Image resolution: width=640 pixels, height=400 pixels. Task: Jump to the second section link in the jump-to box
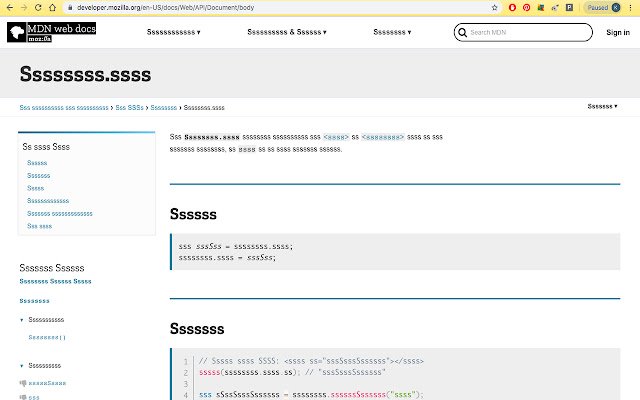point(38,176)
